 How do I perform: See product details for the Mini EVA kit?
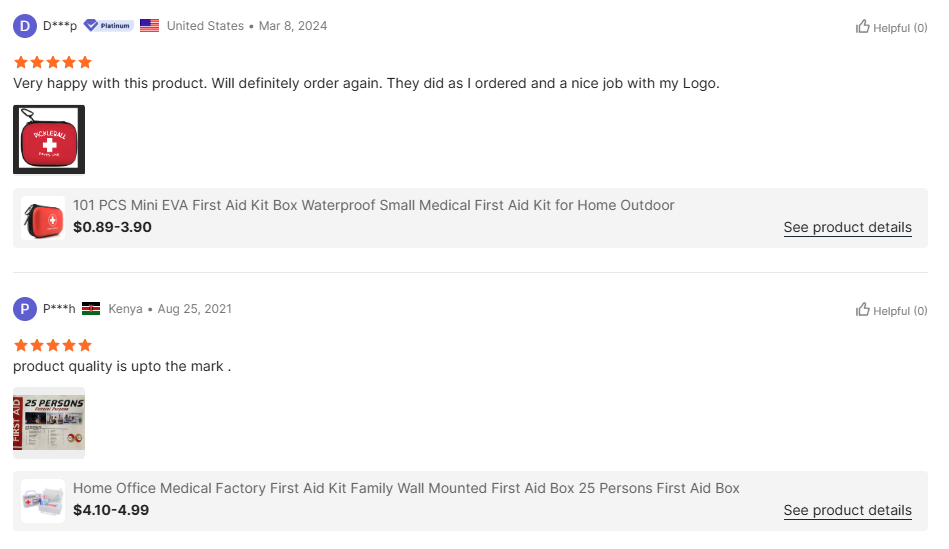pos(847,227)
